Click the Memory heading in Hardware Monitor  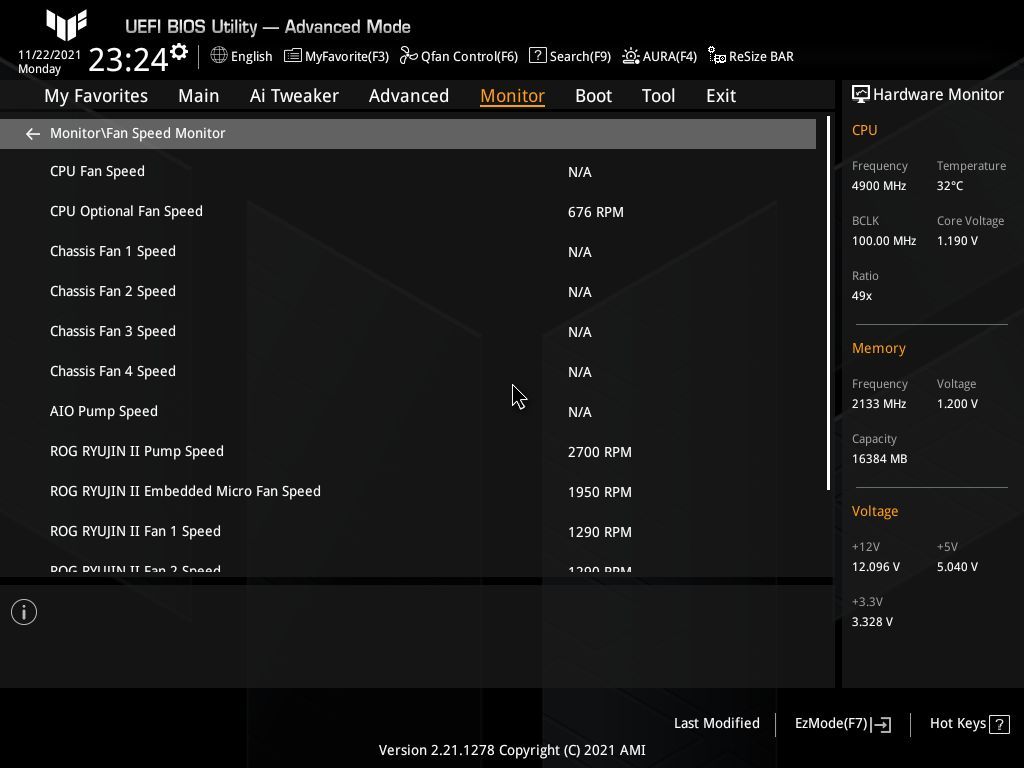tap(878, 348)
